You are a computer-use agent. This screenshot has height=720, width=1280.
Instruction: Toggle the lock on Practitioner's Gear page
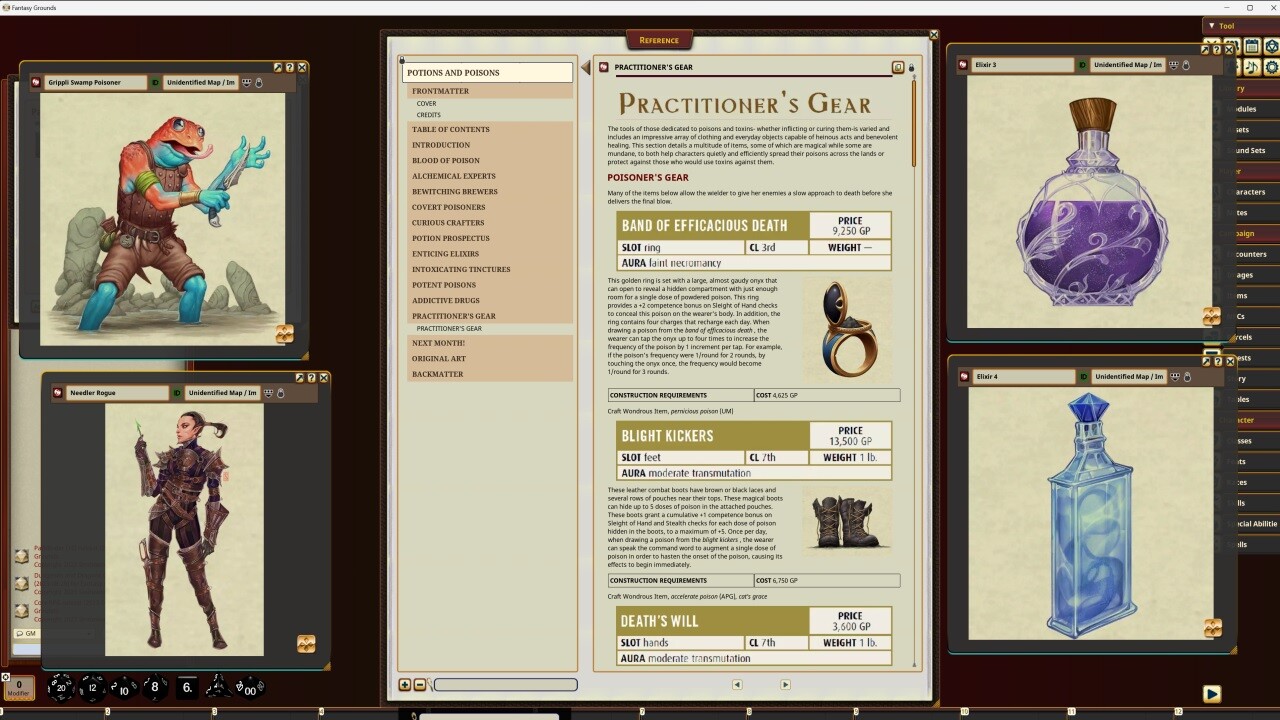(x=913, y=67)
